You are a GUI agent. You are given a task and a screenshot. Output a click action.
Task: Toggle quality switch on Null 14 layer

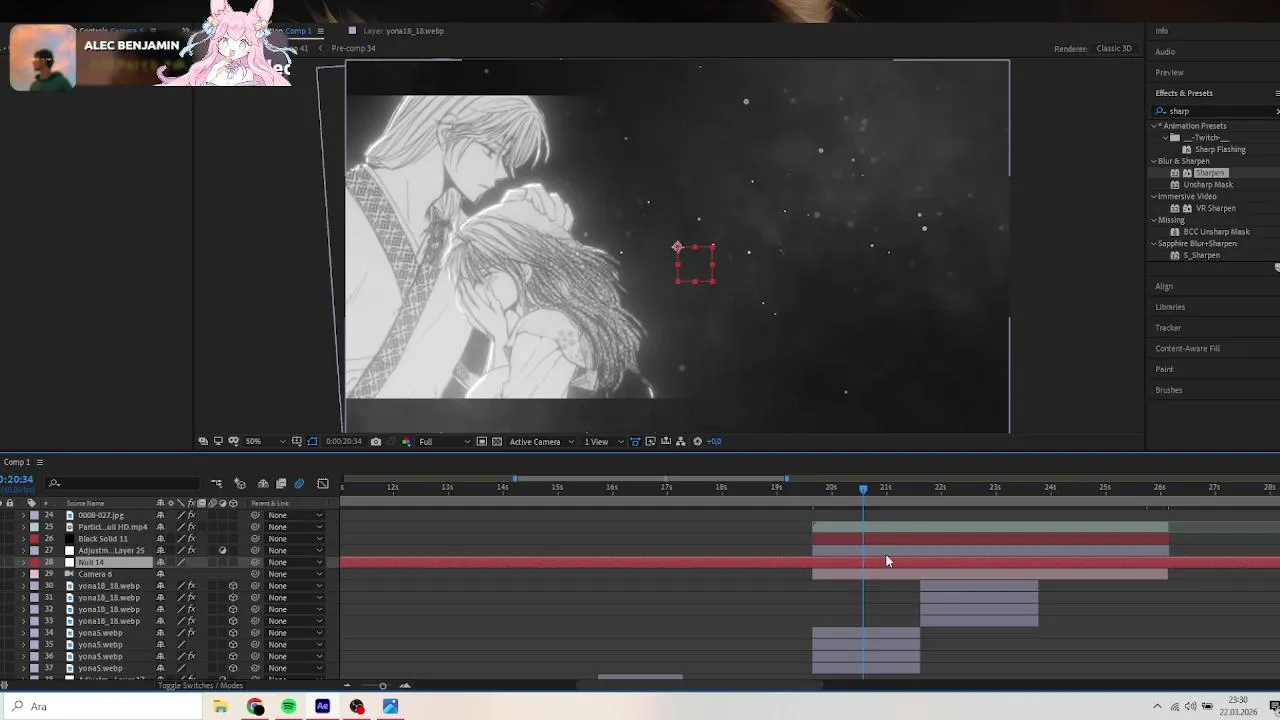[x=181, y=562]
